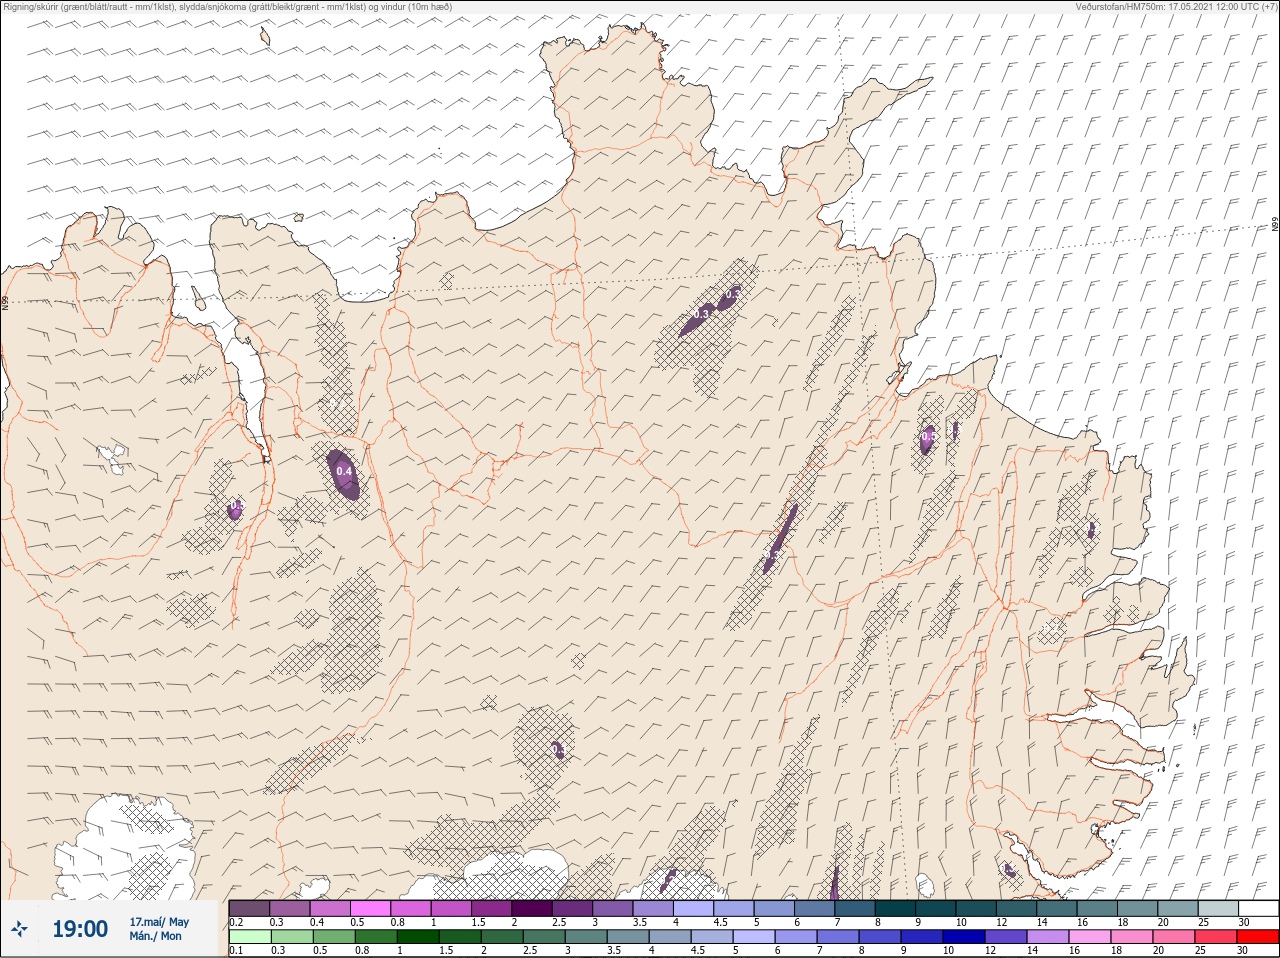1280x958 pixels.
Task: Click the weather office logo beside 19:00
Action: [21, 929]
